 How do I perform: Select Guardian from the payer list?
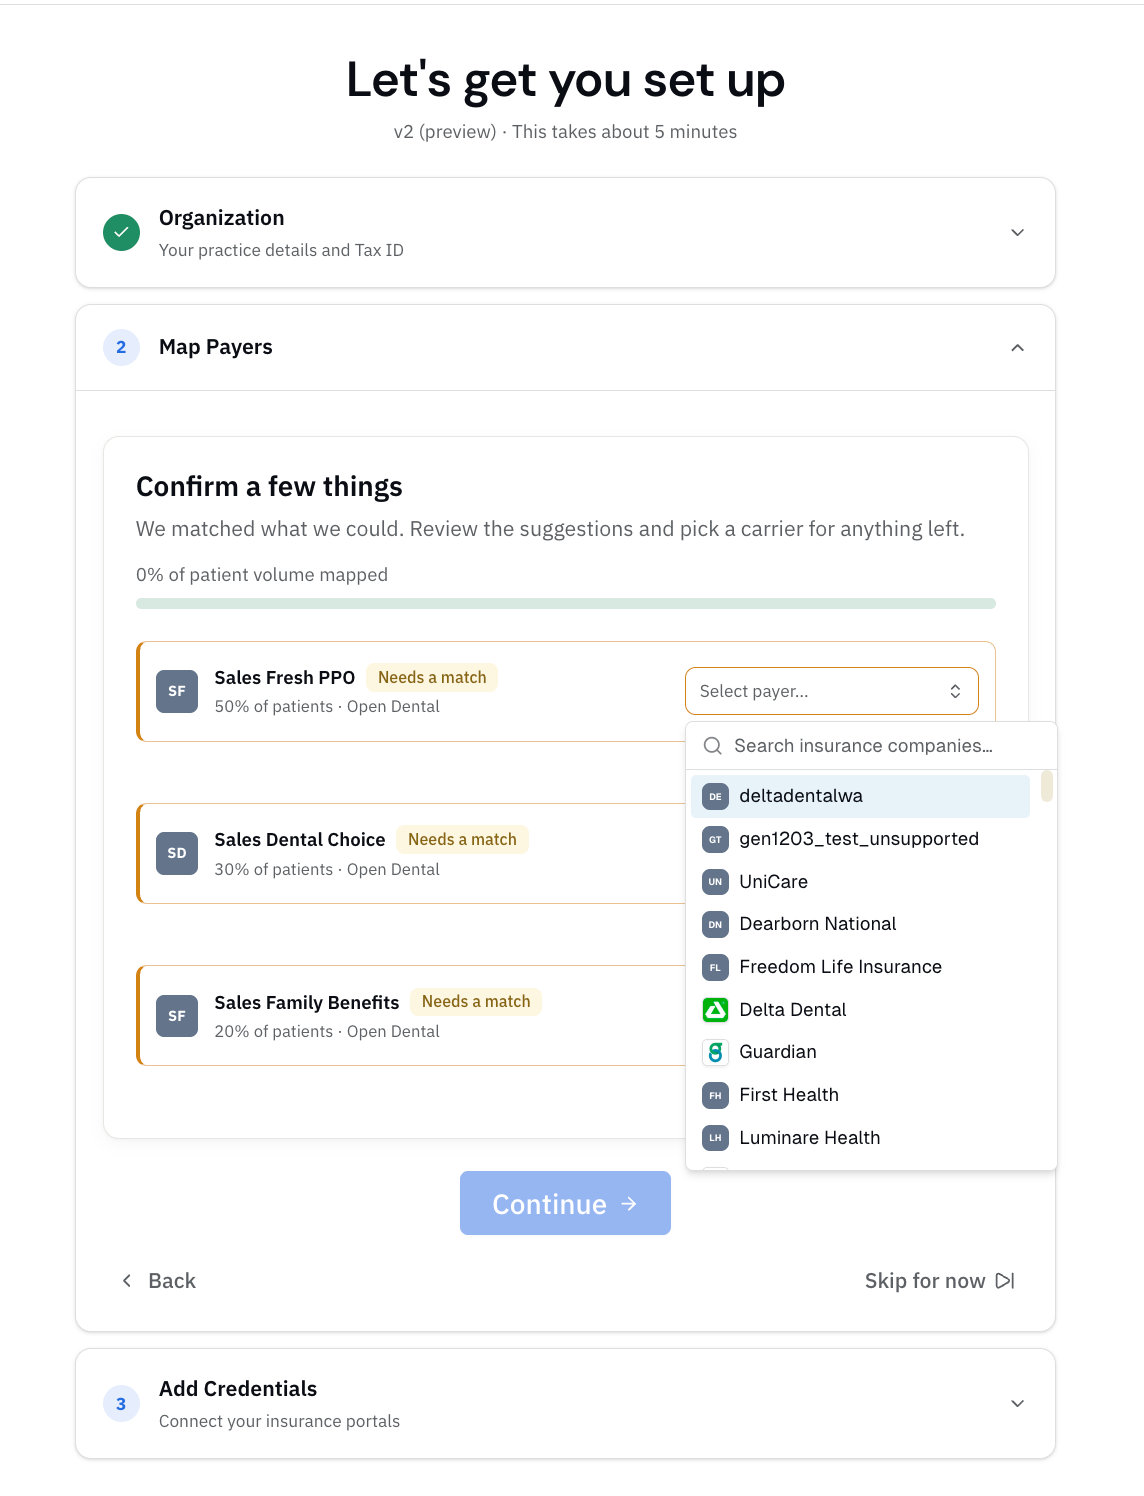click(x=860, y=1052)
